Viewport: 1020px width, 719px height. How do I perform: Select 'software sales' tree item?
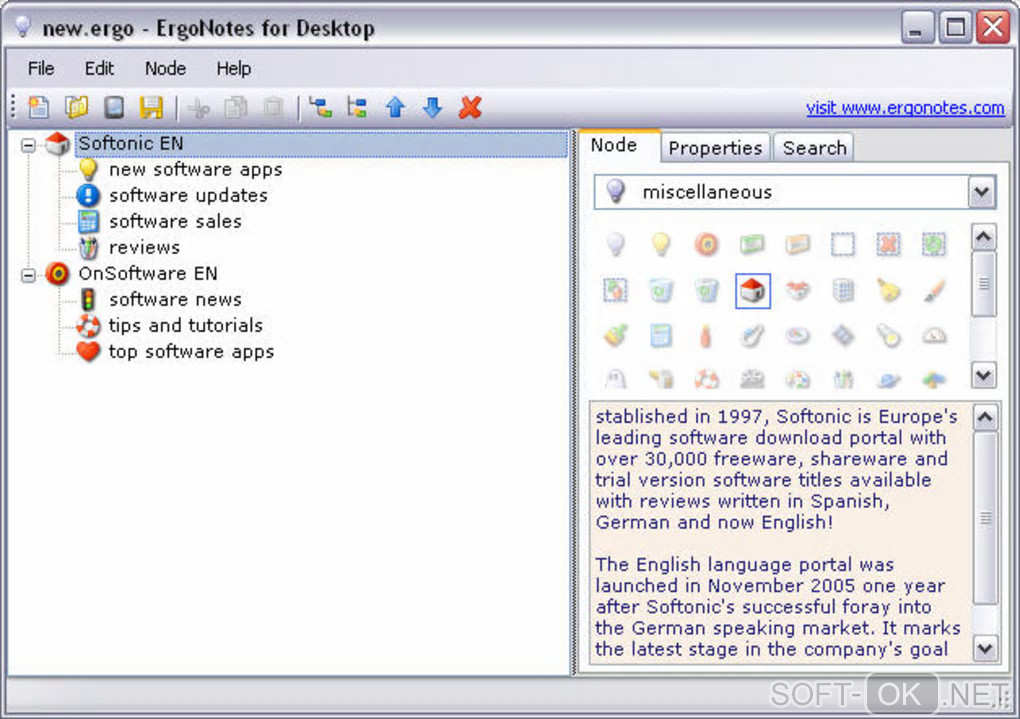tap(175, 222)
